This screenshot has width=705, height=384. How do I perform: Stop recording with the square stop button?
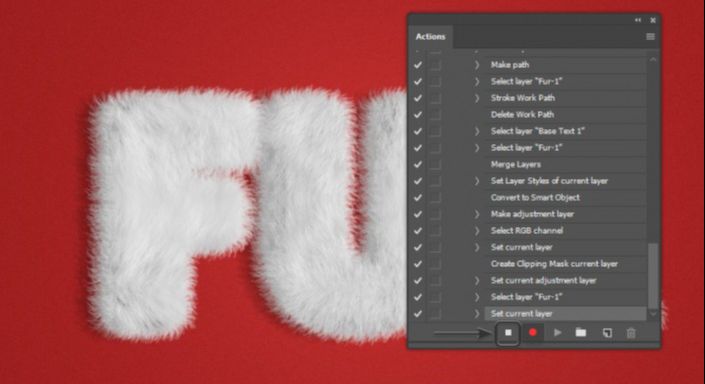[x=508, y=333]
